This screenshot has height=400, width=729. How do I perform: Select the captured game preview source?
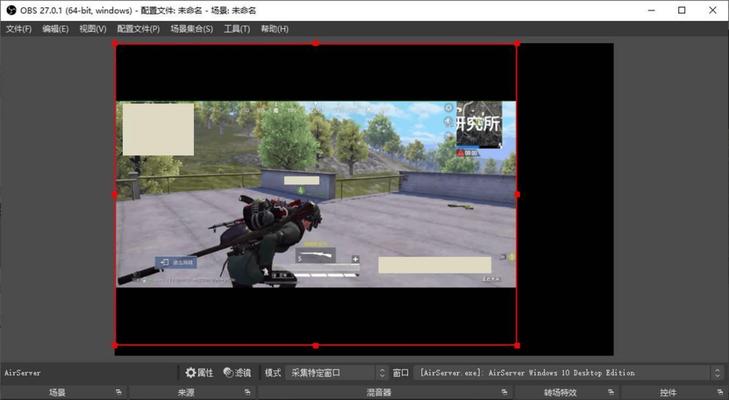tap(316, 194)
